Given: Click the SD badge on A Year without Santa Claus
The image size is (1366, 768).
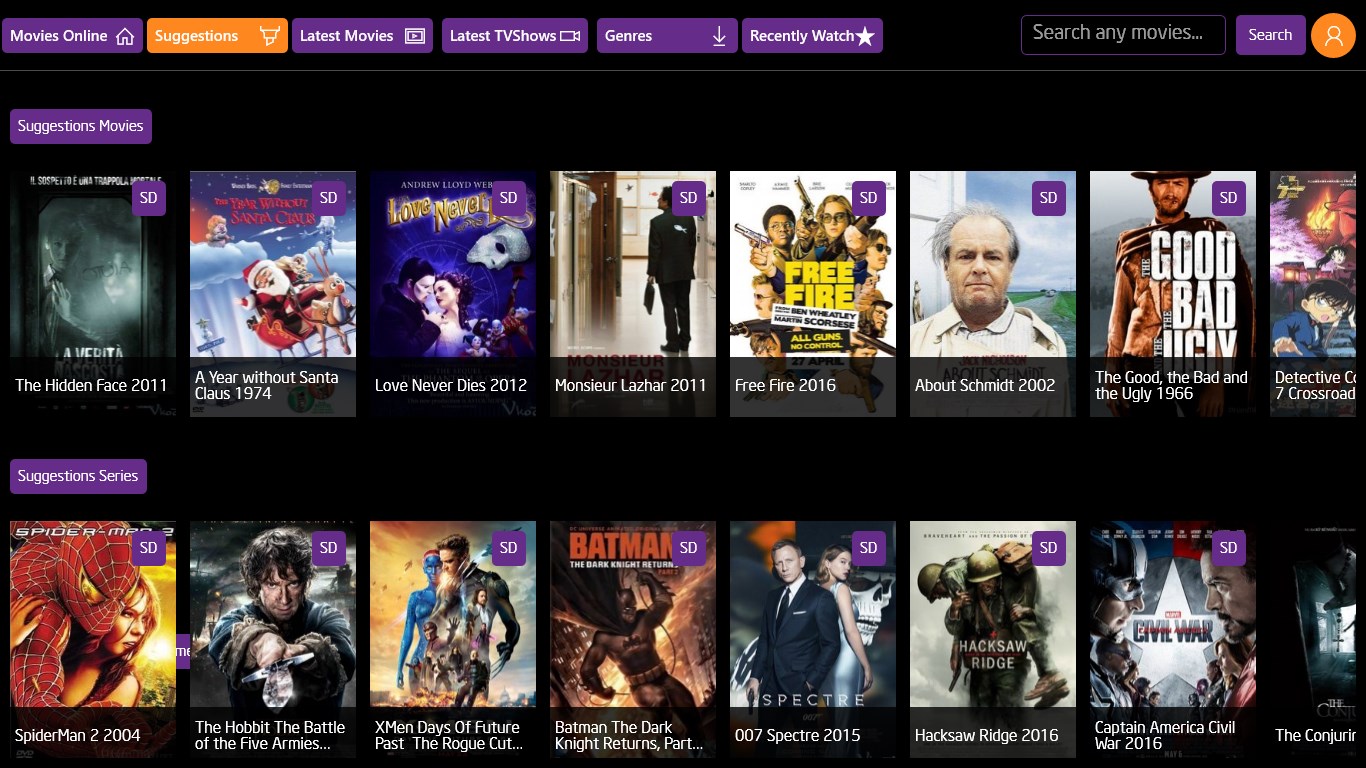Looking at the screenshot, I should pyautogui.click(x=329, y=198).
